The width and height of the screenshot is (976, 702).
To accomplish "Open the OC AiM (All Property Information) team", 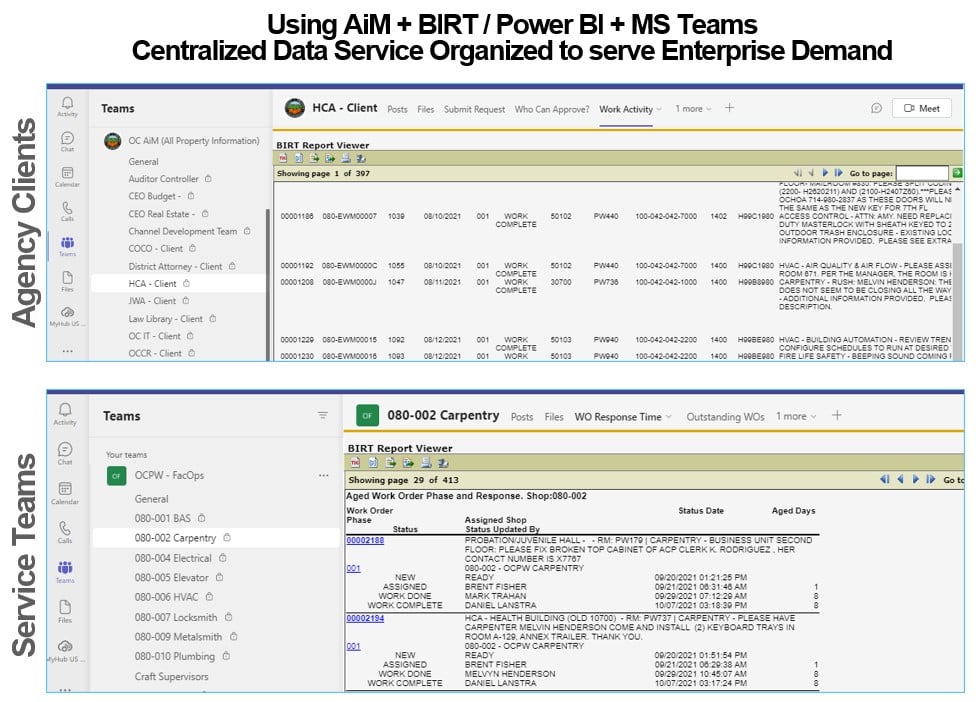I will coord(182,141).
